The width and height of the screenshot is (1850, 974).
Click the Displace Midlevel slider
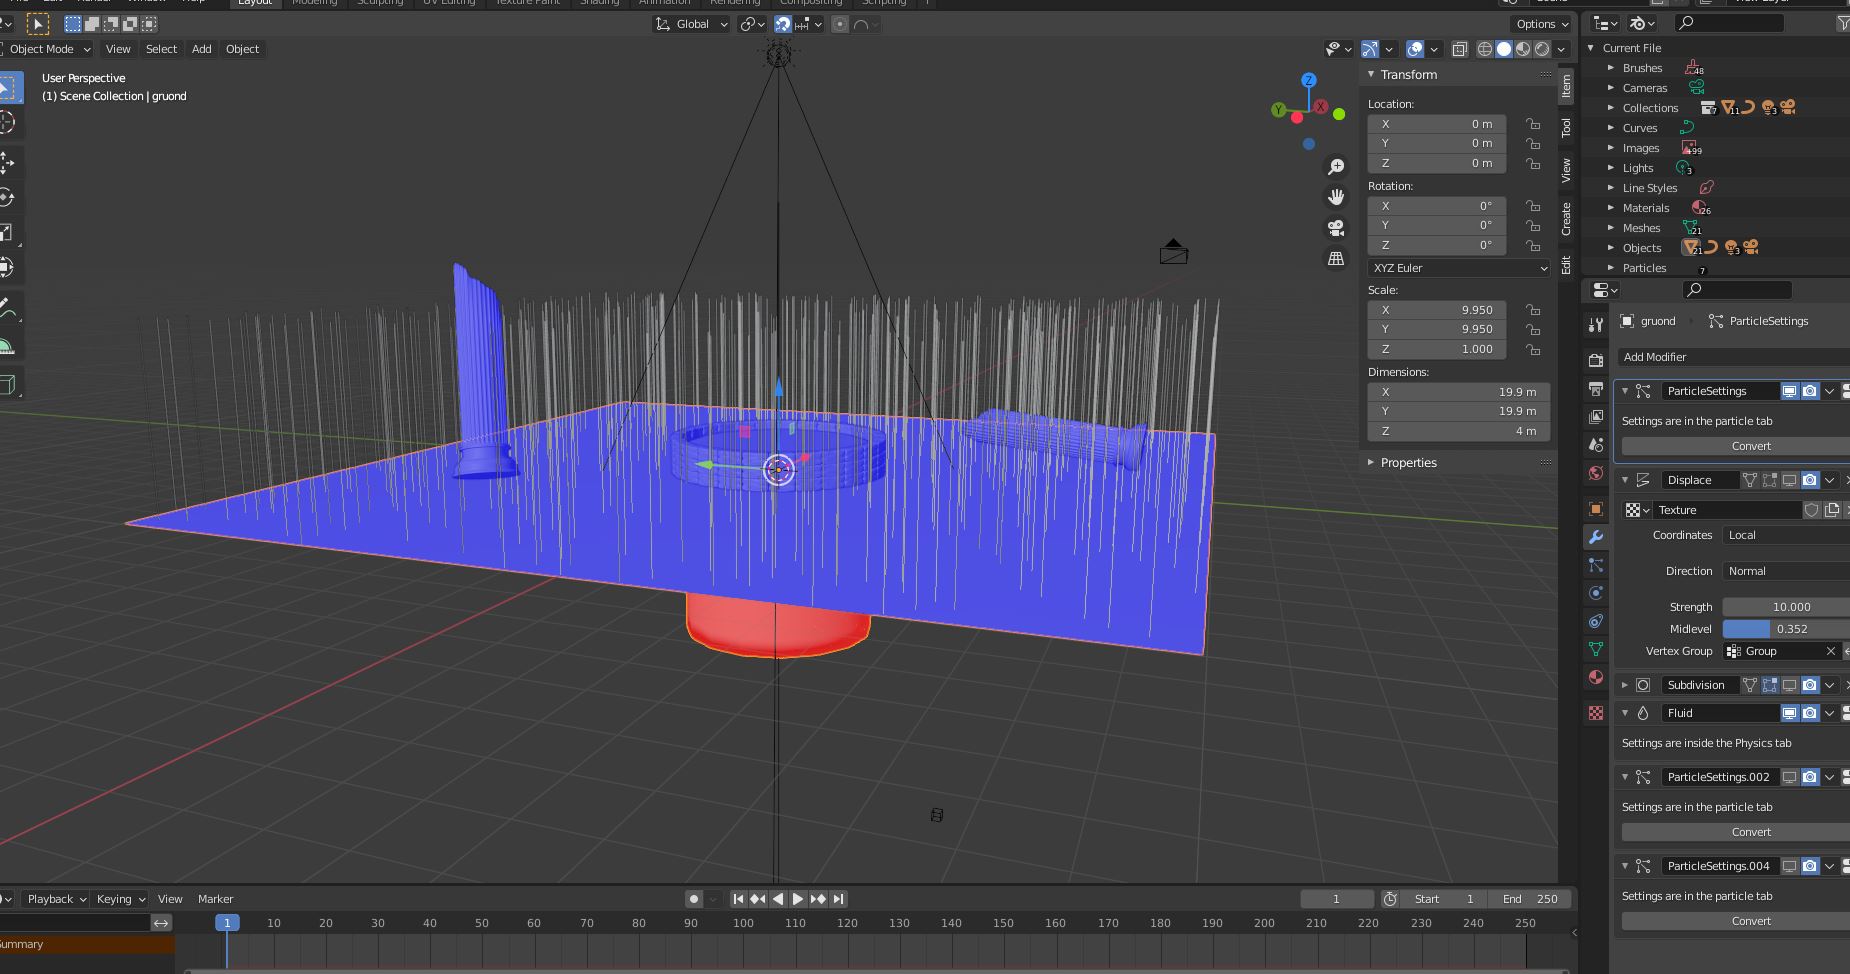point(1786,629)
